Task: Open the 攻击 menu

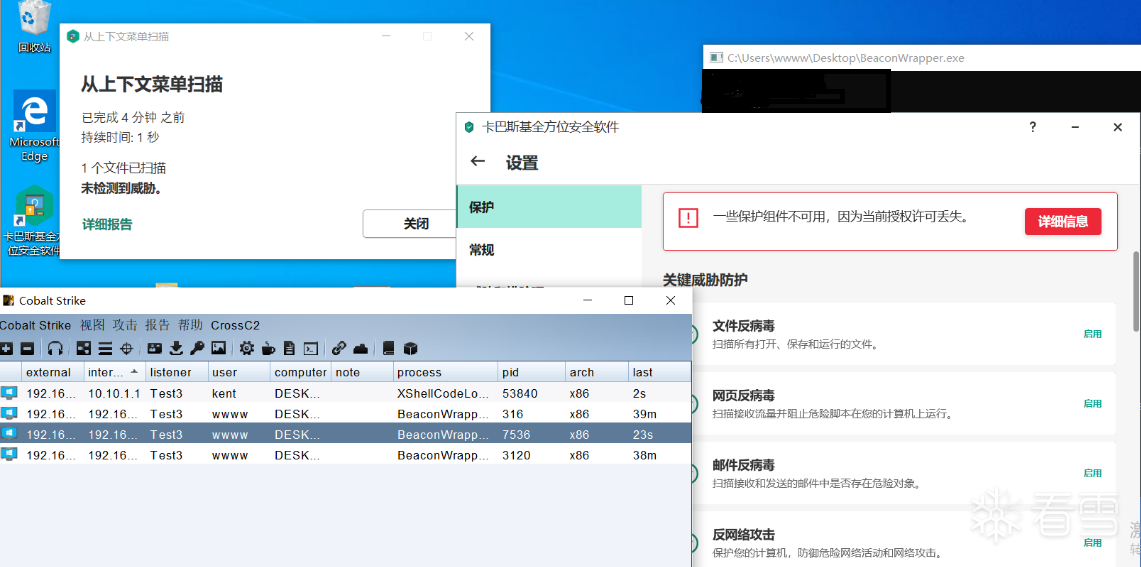Action: tap(125, 325)
